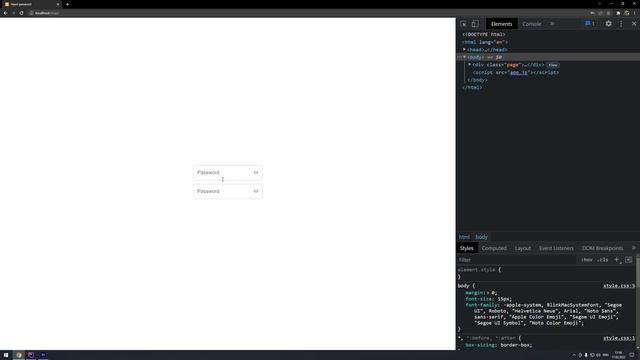Click the flex badge on the page div

(x=553, y=65)
